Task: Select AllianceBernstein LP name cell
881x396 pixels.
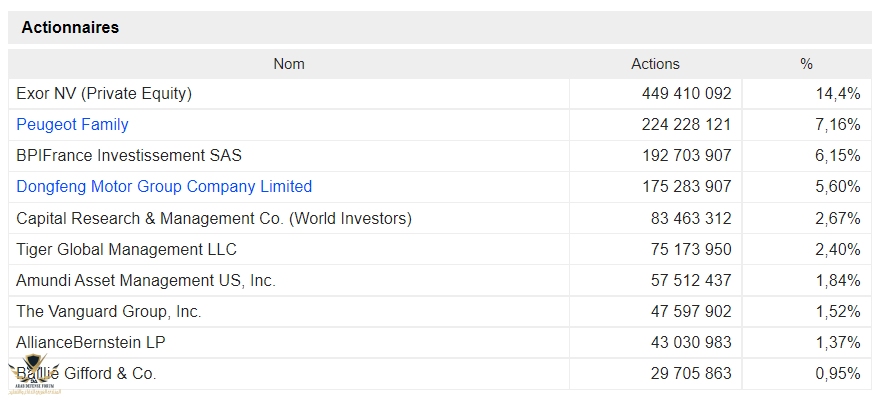Action: pyautogui.click(x=289, y=342)
